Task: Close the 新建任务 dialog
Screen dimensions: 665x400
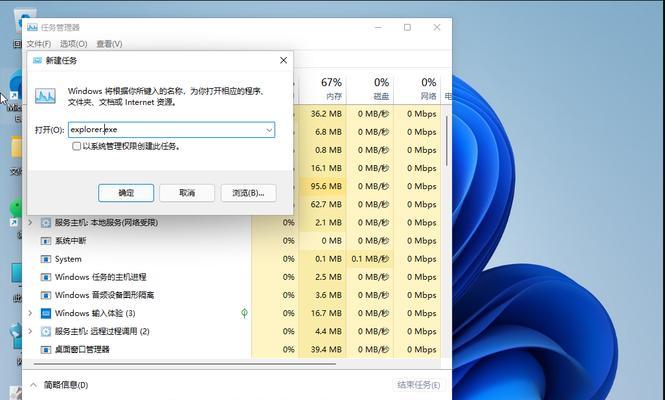Action: click(x=283, y=61)
